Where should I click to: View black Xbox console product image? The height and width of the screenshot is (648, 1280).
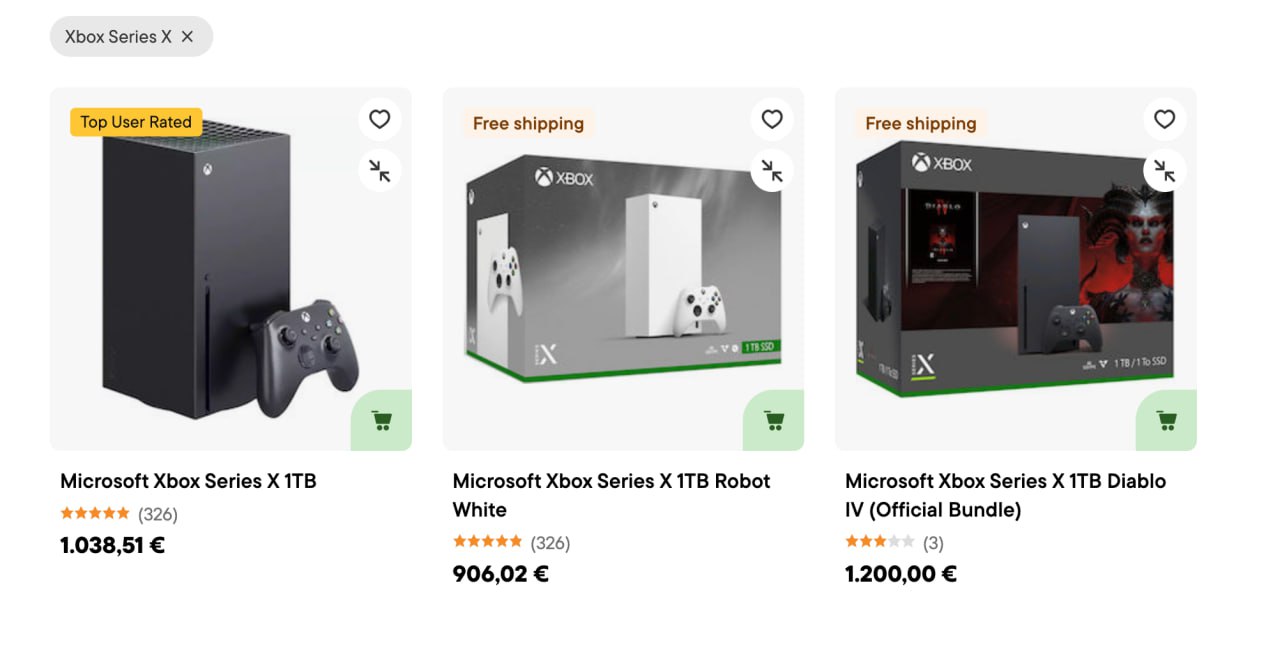(x=231, y=269)
